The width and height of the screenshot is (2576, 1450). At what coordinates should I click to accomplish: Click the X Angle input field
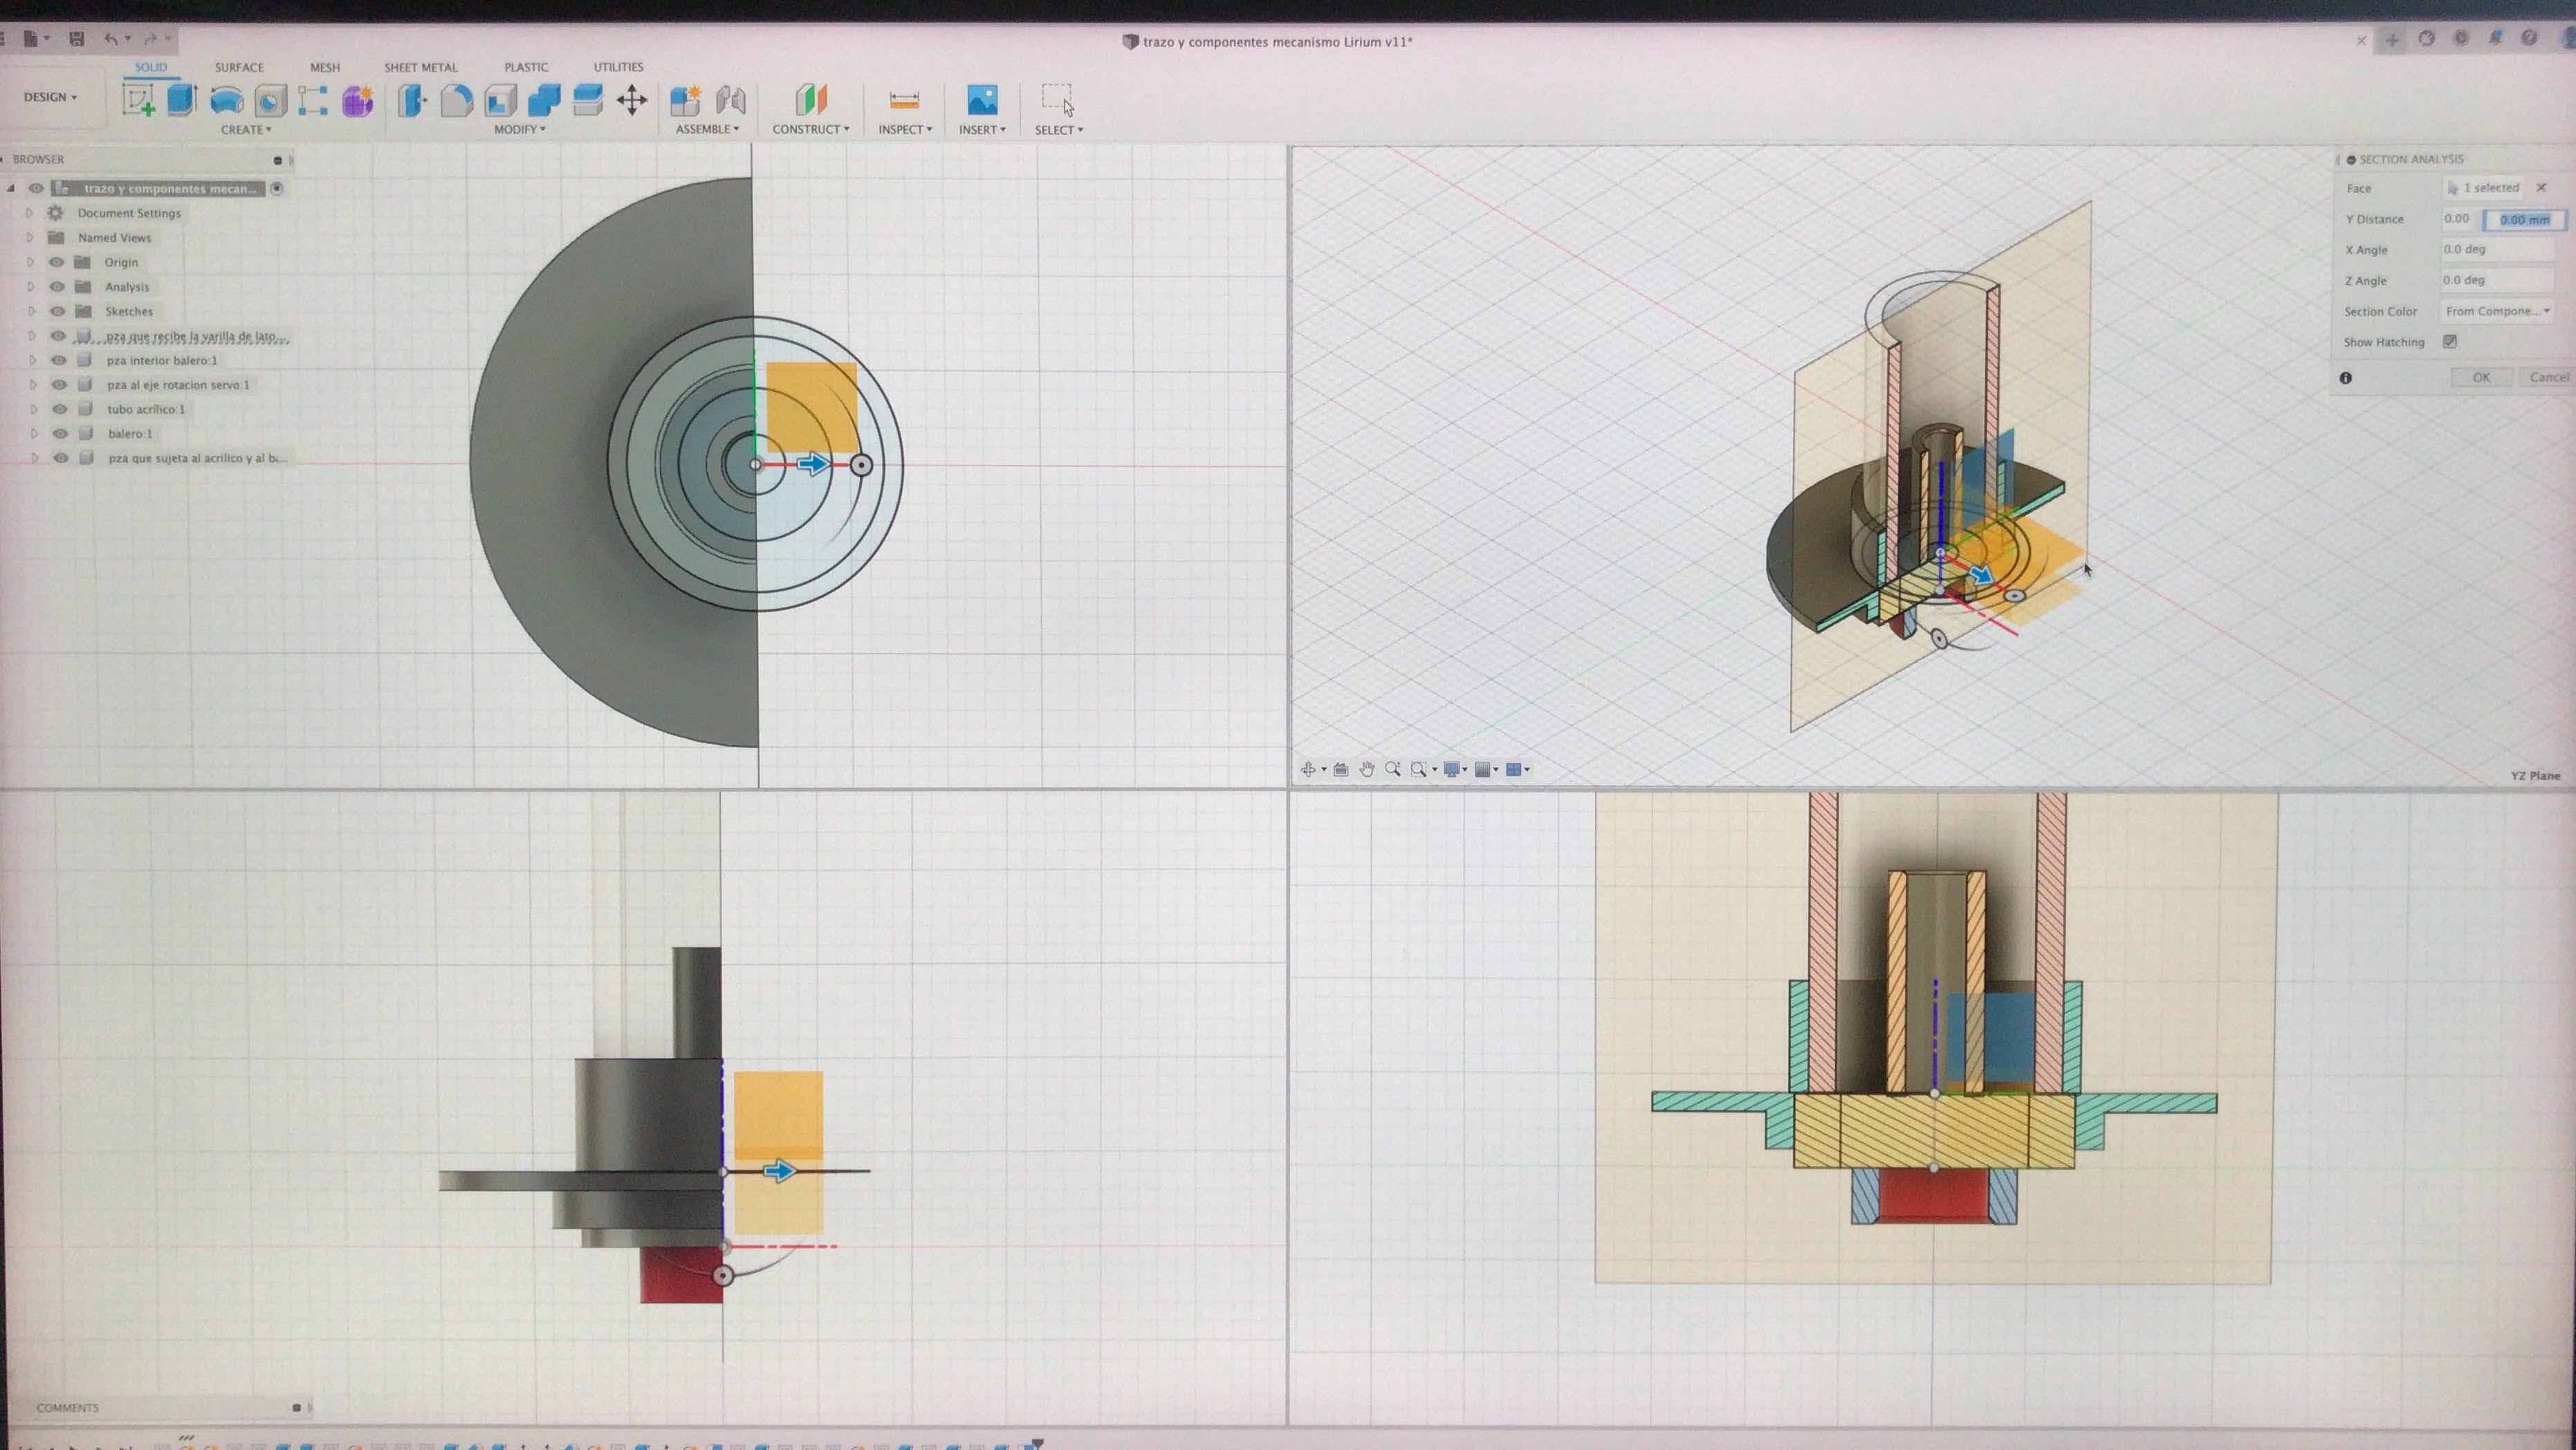2497,250
